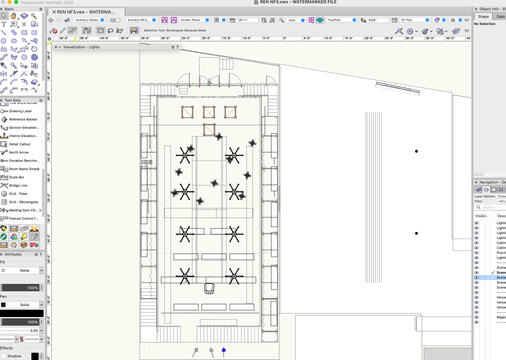Choose the Reference Marker tool
Viewport: 506px width, 360px height.
coord(20,119)
